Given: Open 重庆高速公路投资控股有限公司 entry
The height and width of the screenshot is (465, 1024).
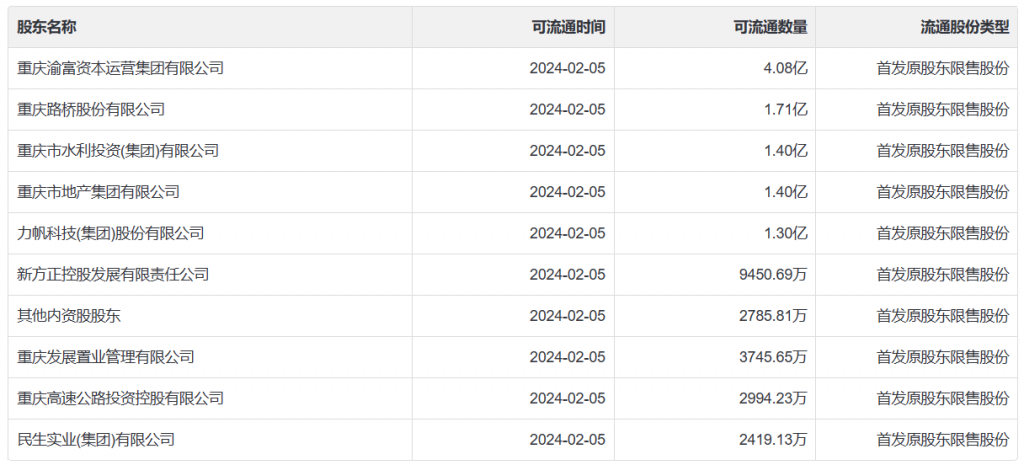Looking at the screenshot, I should tap(120, 398).
